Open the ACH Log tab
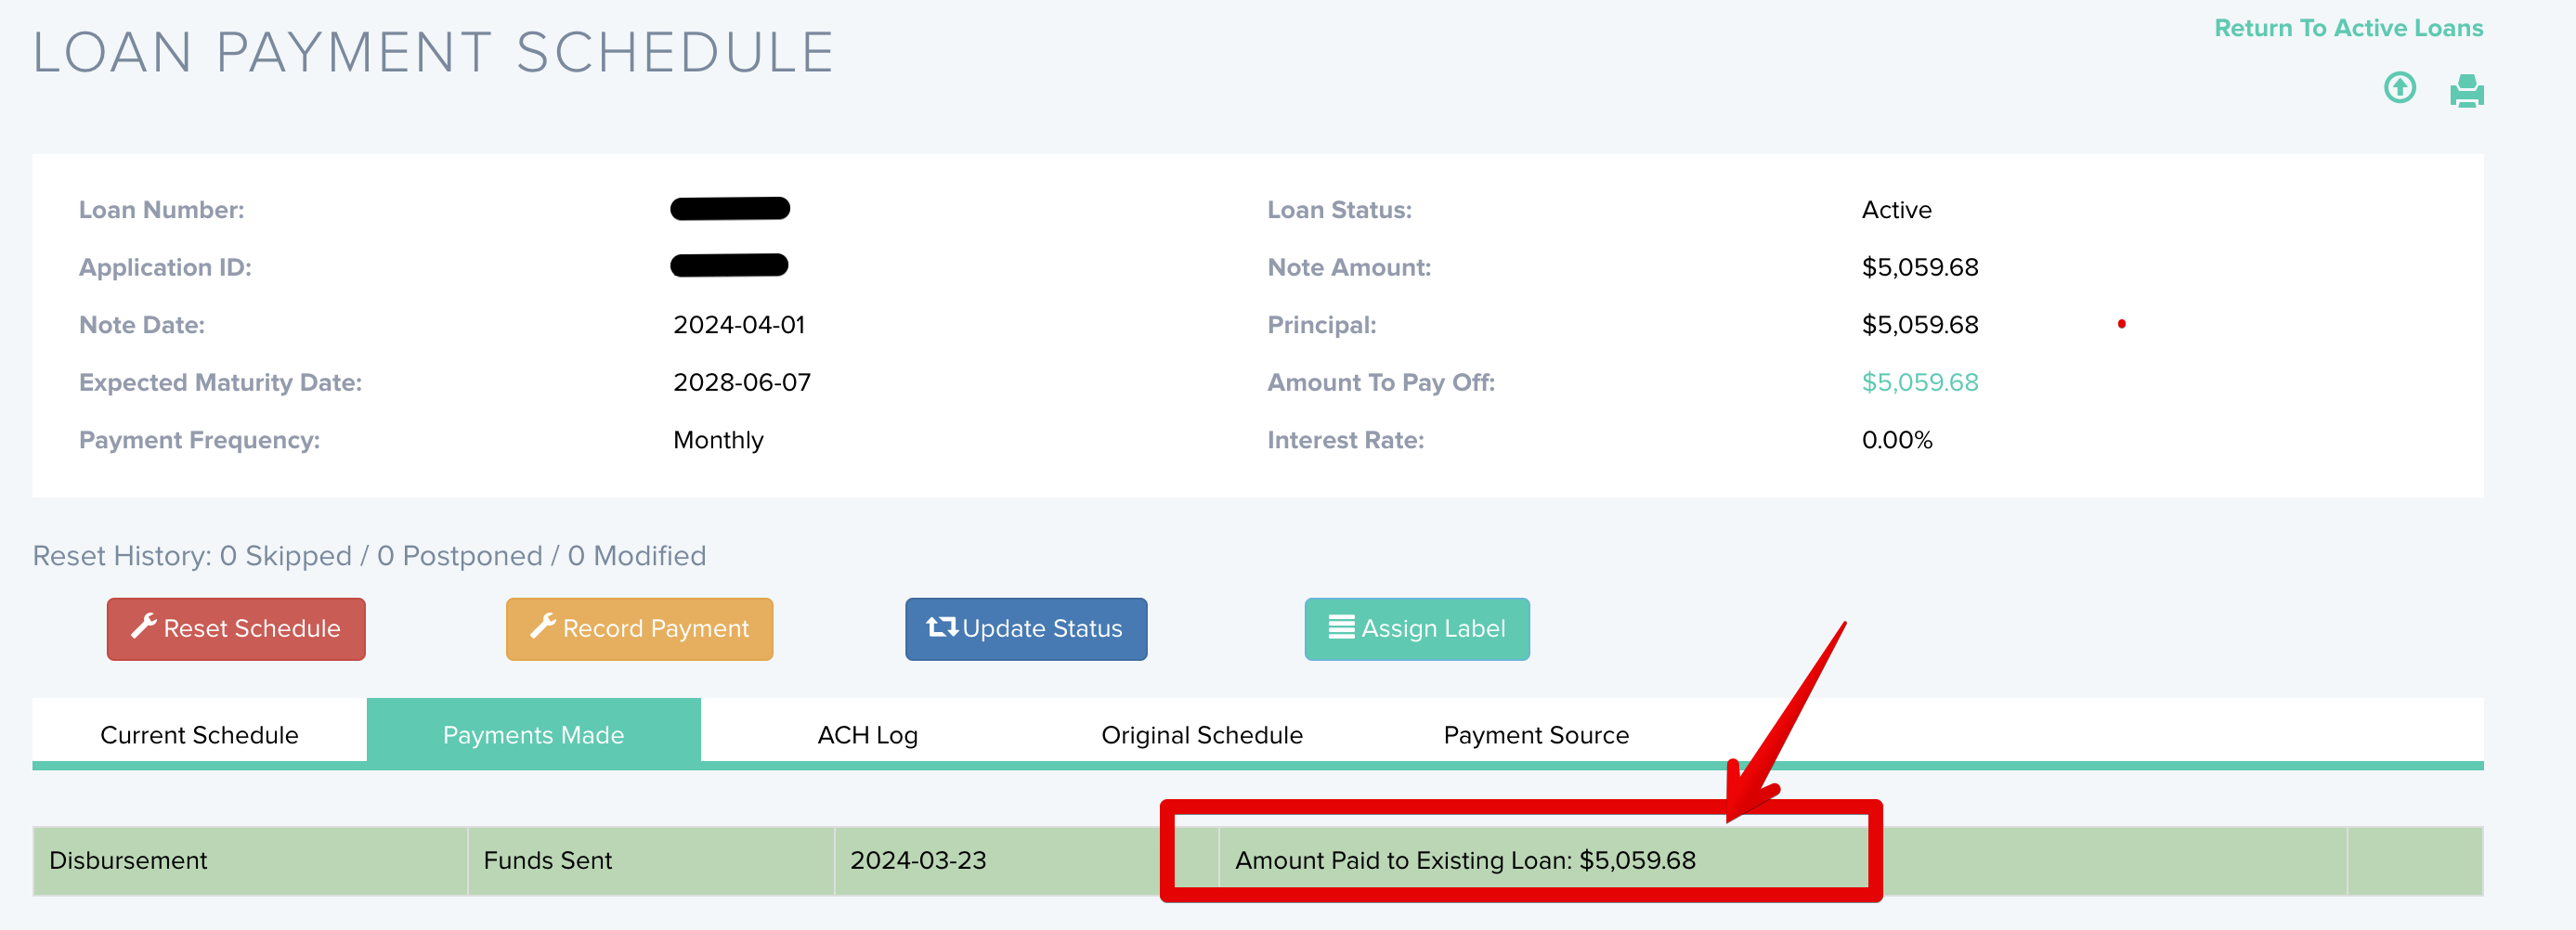The height and width of the screenshot is (930, 2576). (867, 734)
